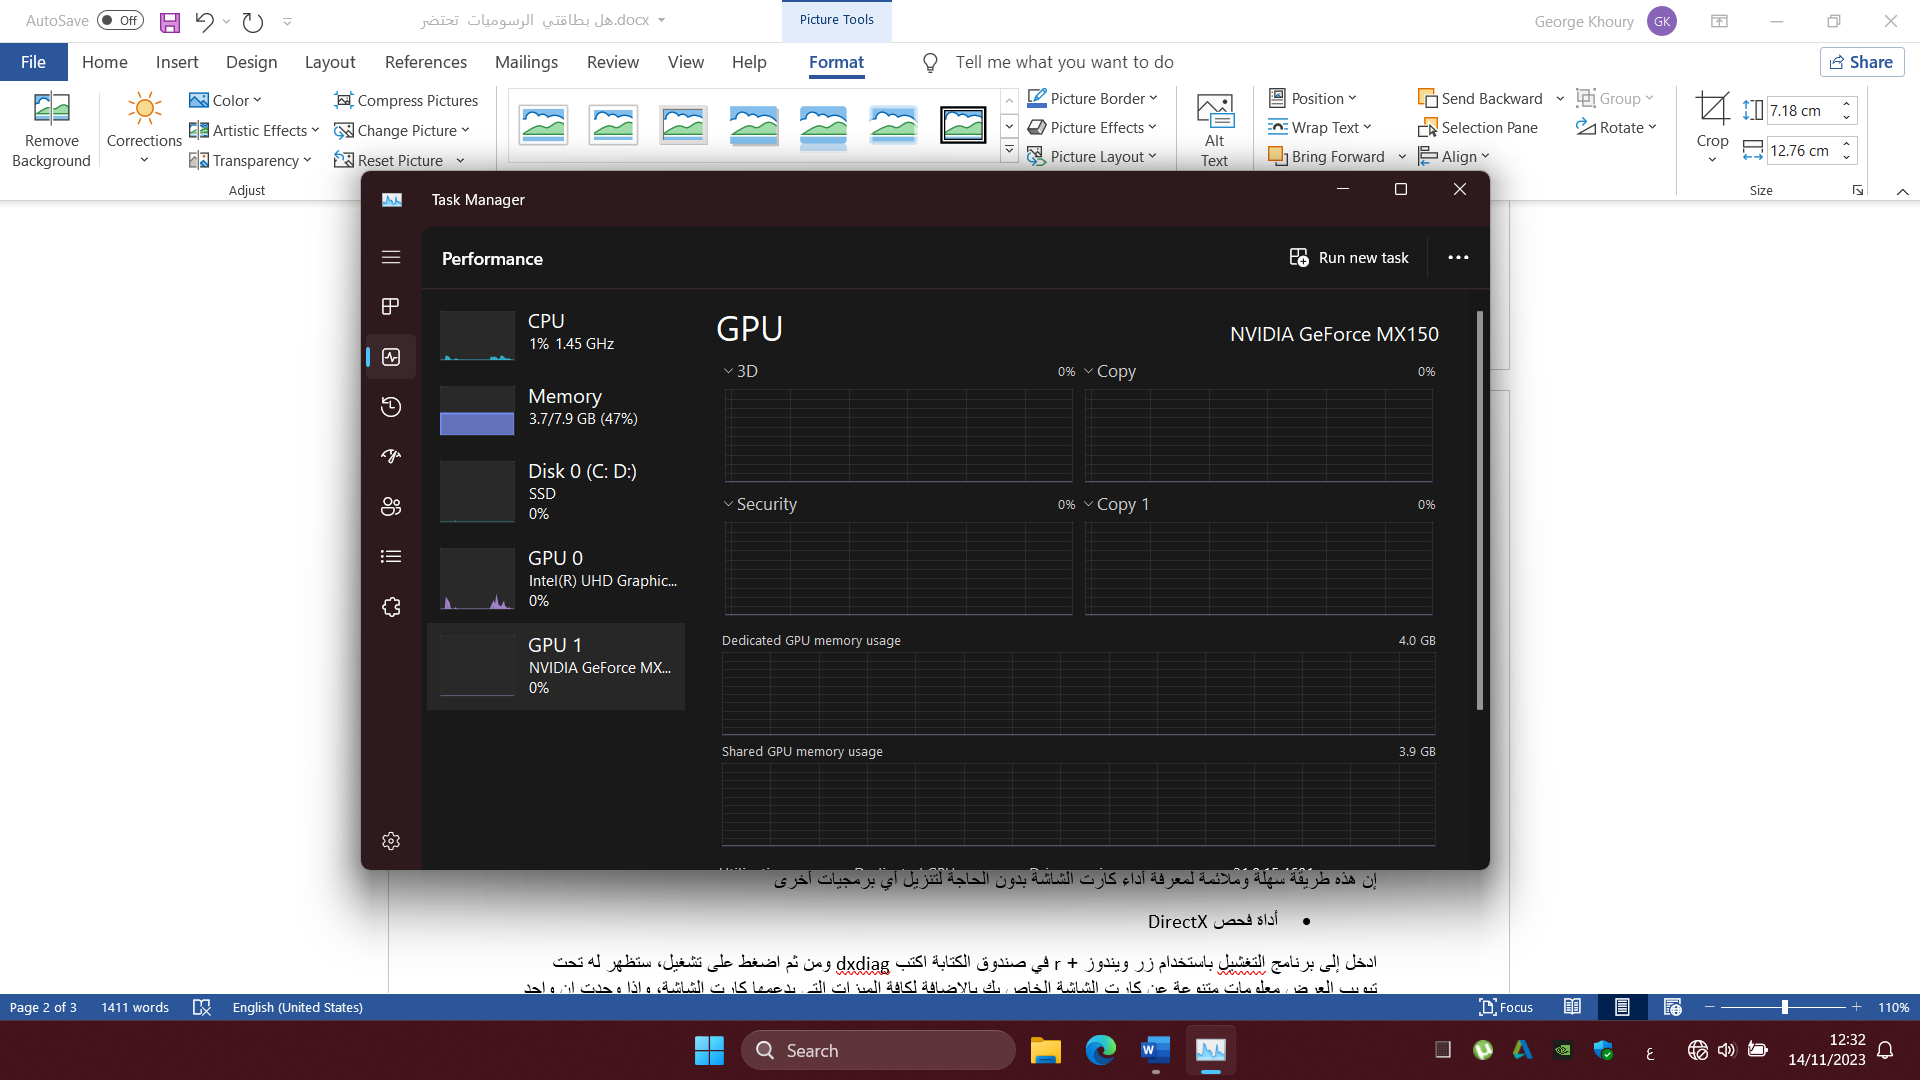Click Run new task button
This screenshot has height=1080, width=1920.
point(1349,258)
